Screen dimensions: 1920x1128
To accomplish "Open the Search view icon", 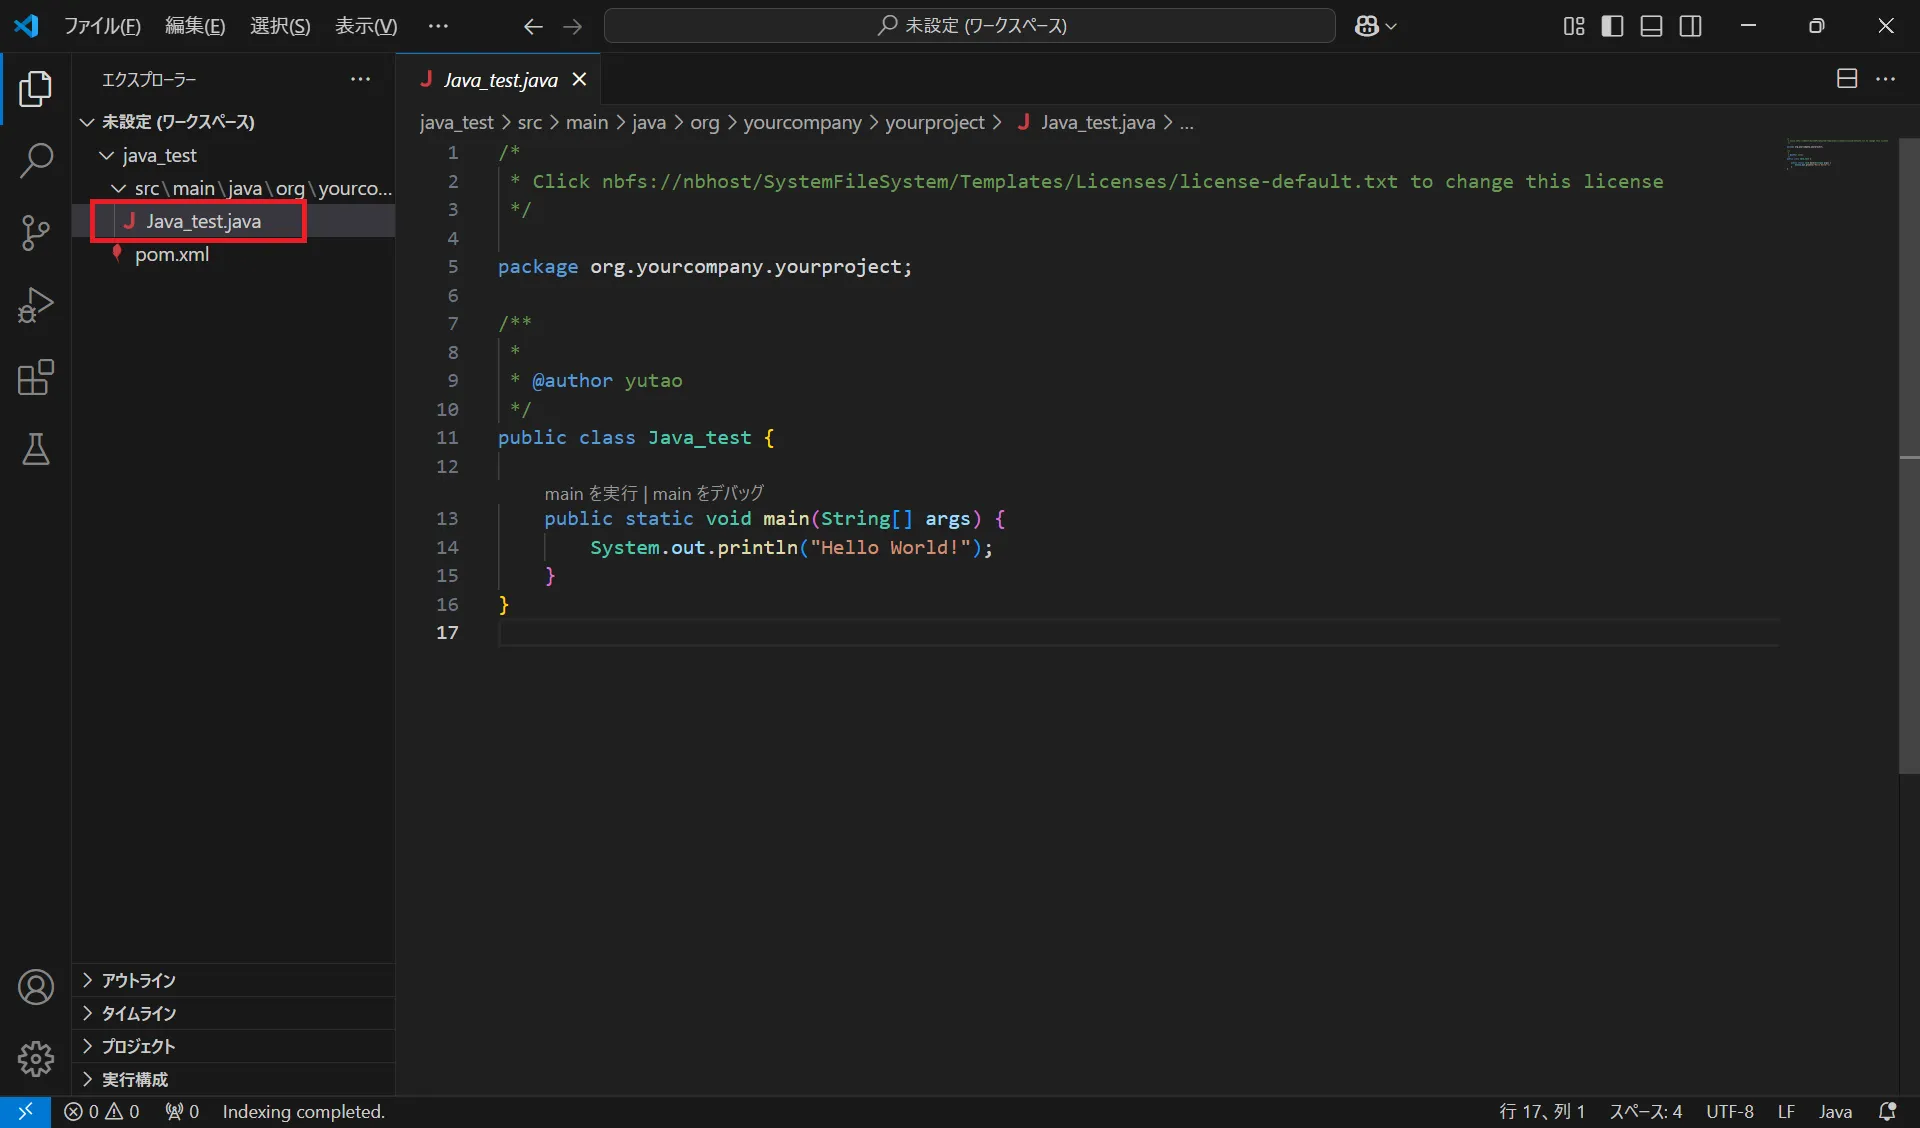I will [x=36, y=161].
